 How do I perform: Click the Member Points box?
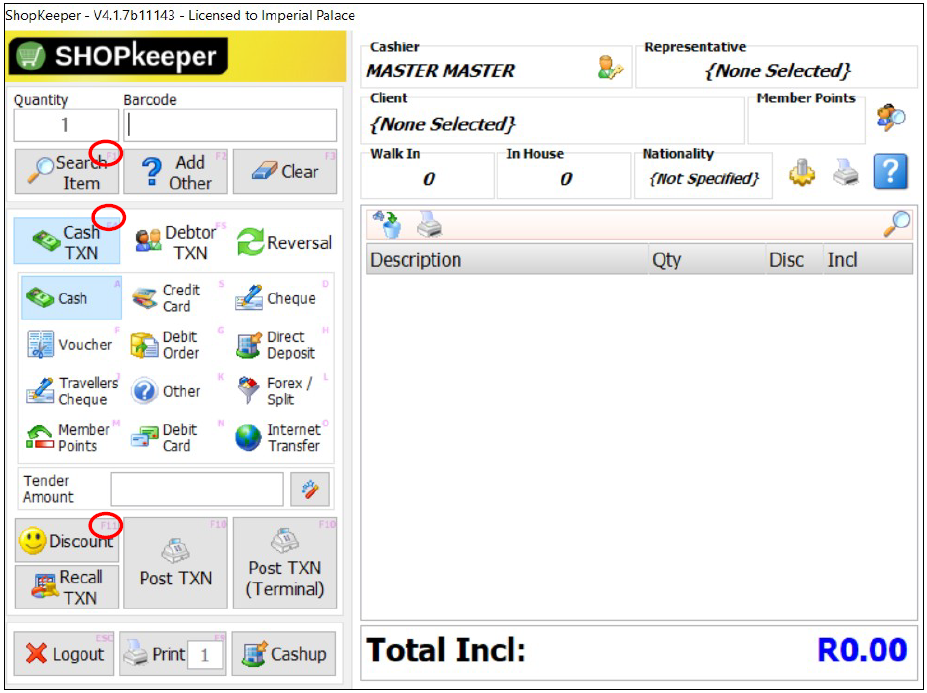[806, 123]
